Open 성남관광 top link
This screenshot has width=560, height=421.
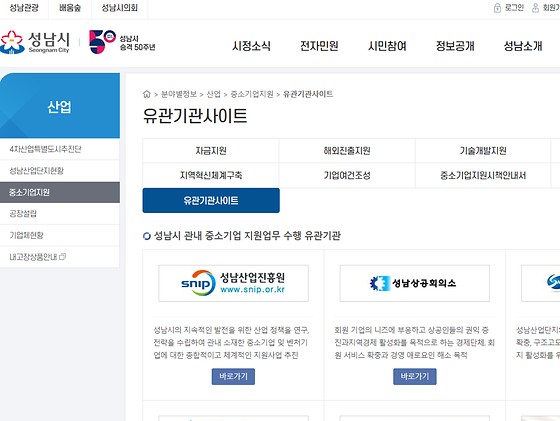pos(24,8)
